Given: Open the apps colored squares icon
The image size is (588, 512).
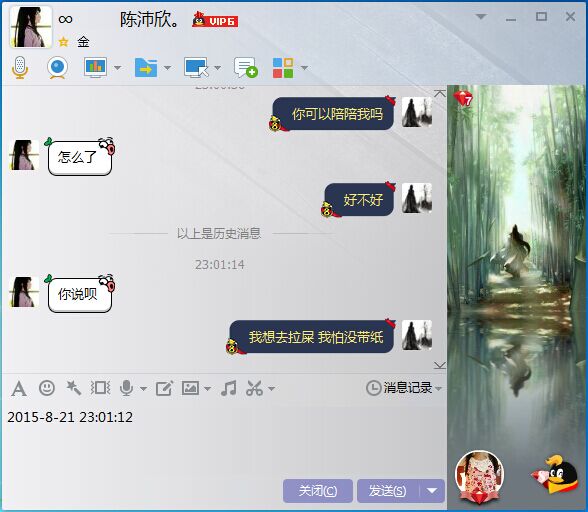Looking at the screenshot, I should 283,68.
